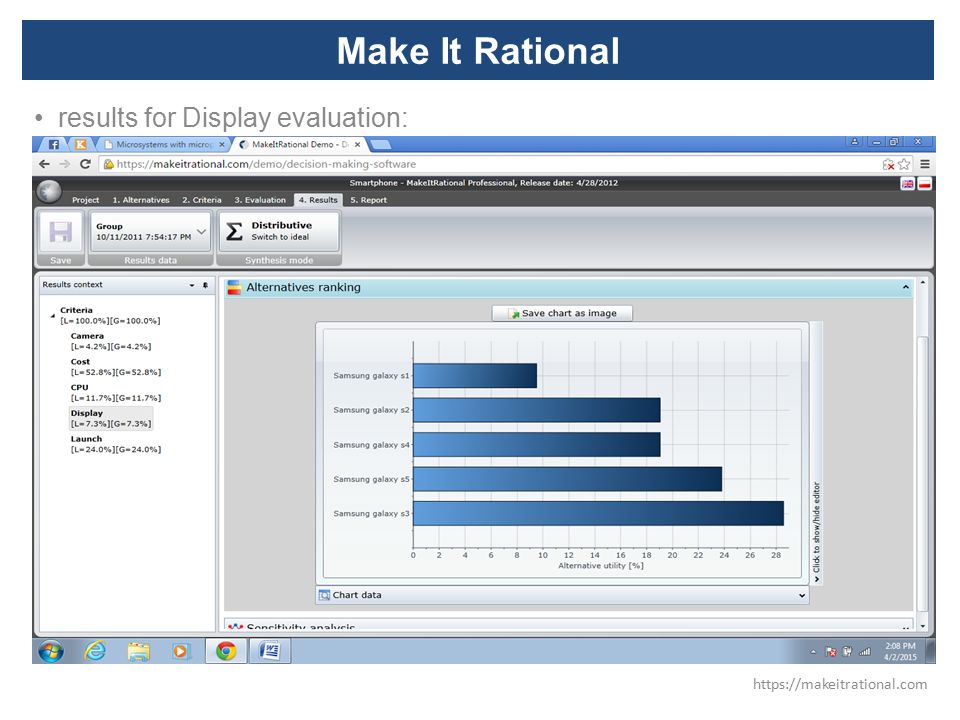960x720 pixels.
Task: Click the MakeItRational globe logo button
Action: [49, 192]
